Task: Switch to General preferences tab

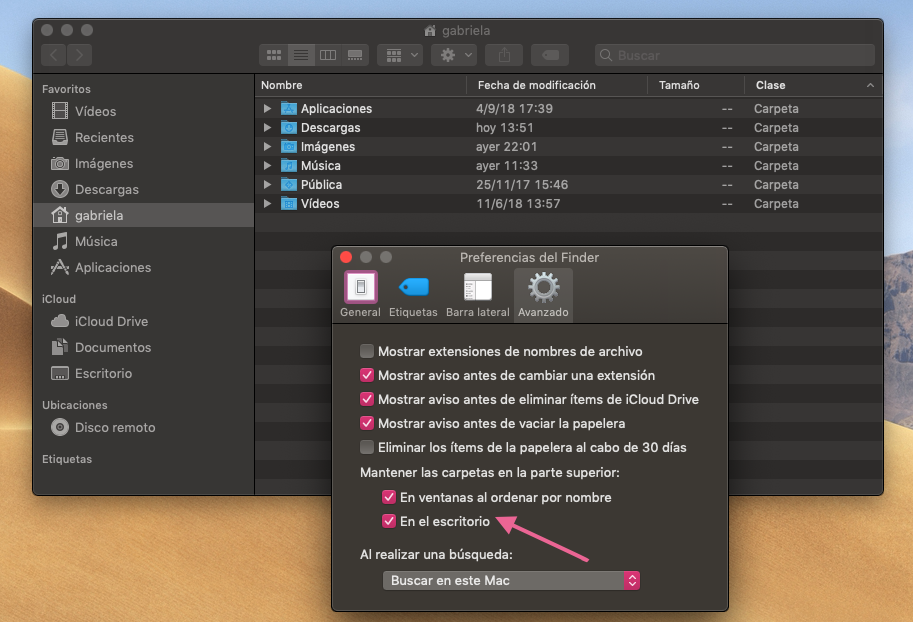Action: (x=360, y=295)
